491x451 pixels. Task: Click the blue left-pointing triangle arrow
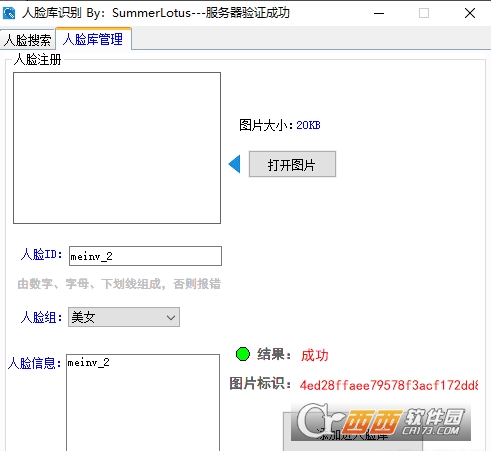click(235, 164)
